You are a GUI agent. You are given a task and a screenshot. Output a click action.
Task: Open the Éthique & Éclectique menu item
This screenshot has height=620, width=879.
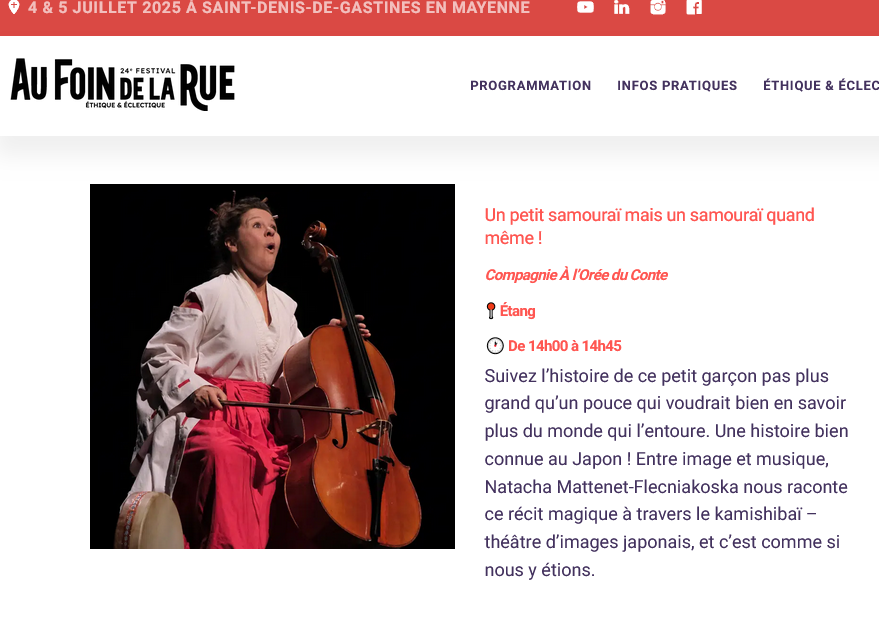(x=821, y=85)
